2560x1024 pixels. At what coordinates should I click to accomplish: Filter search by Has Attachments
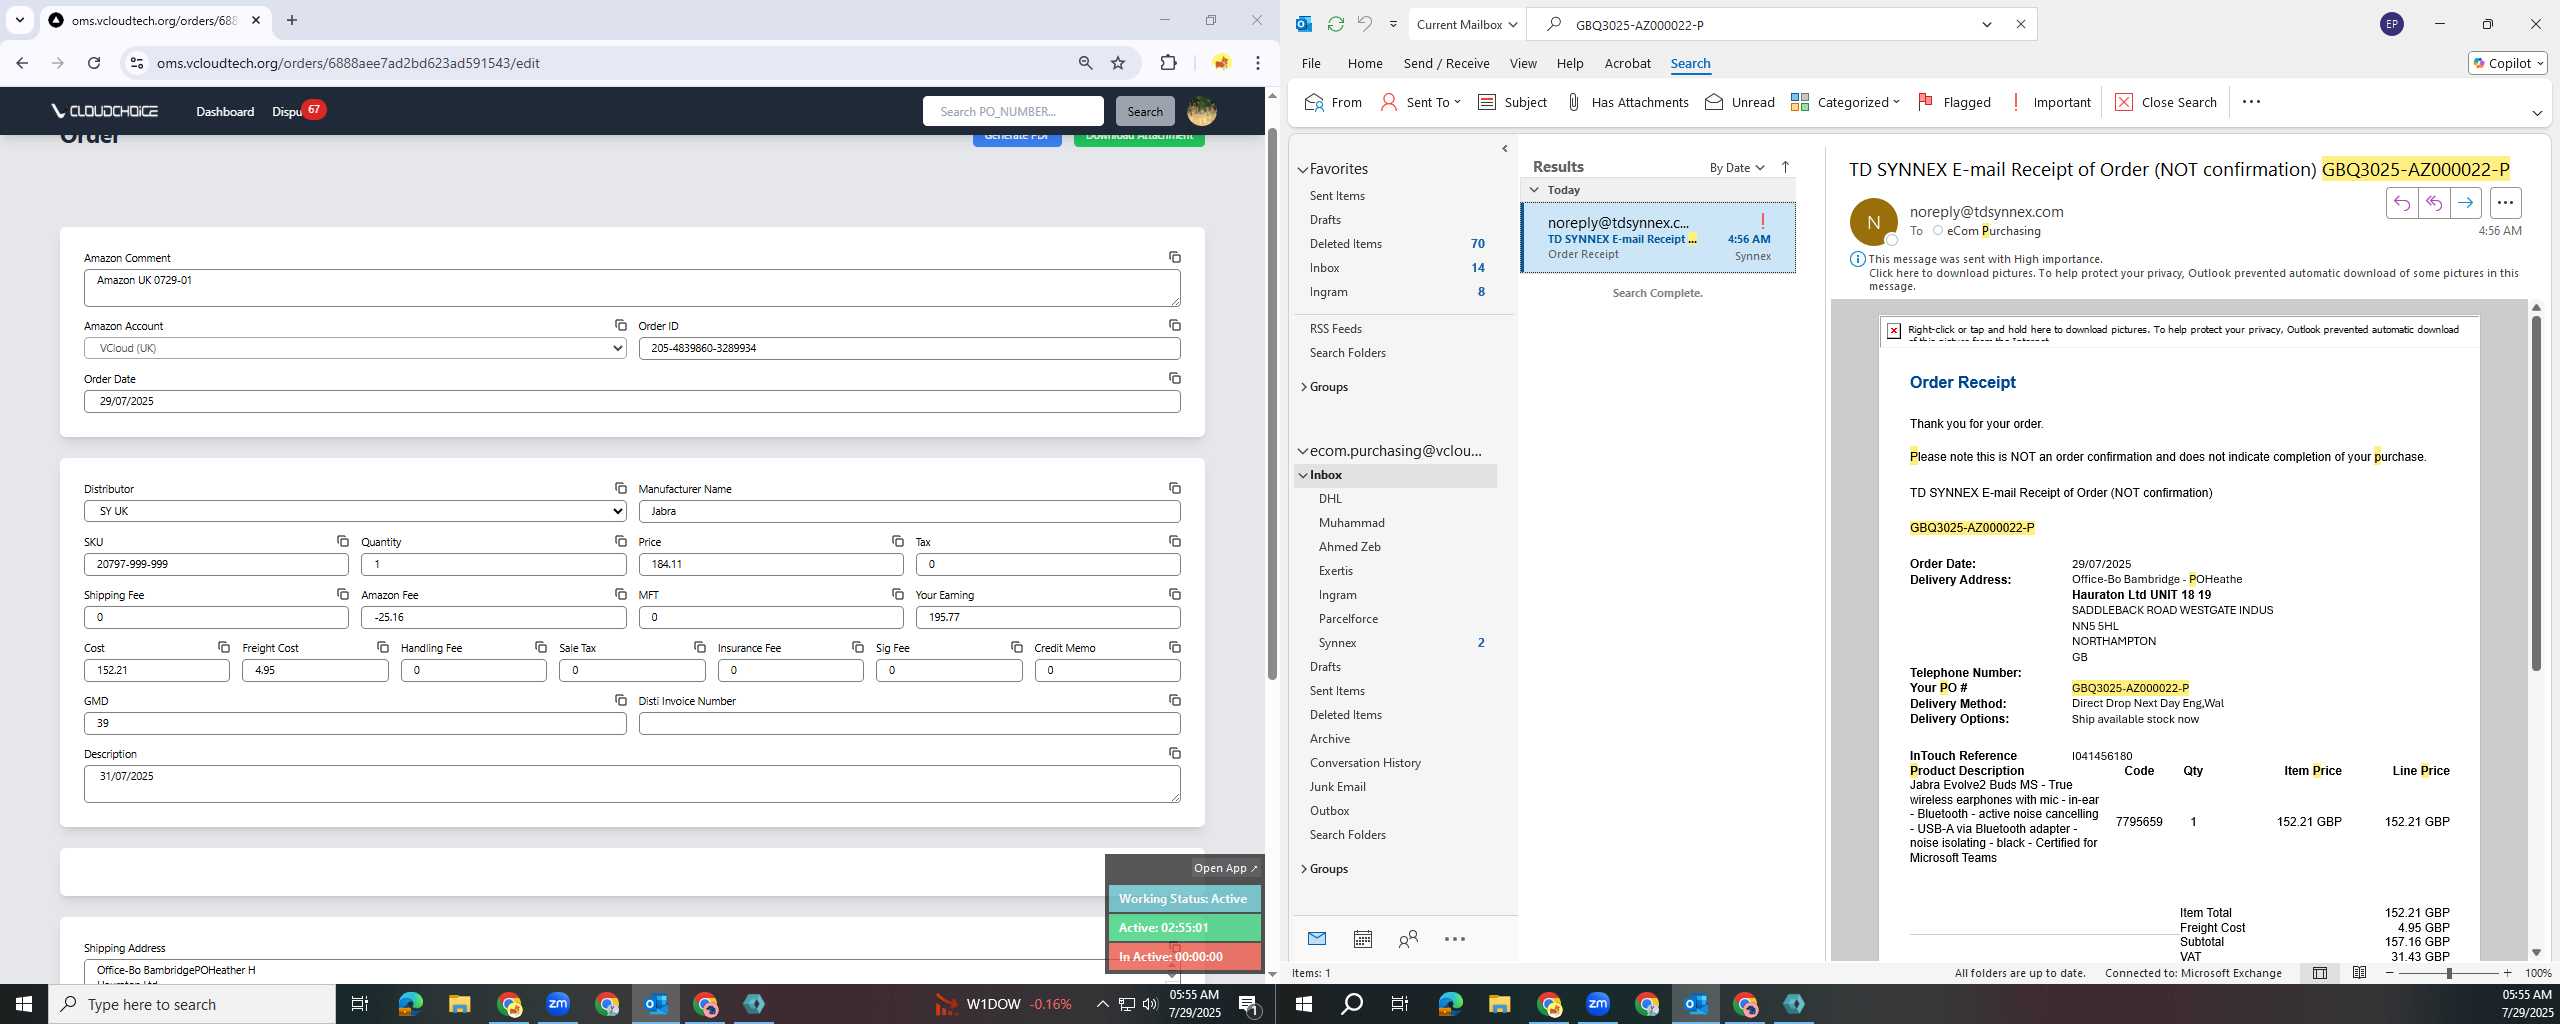(x=1627, y=102)
